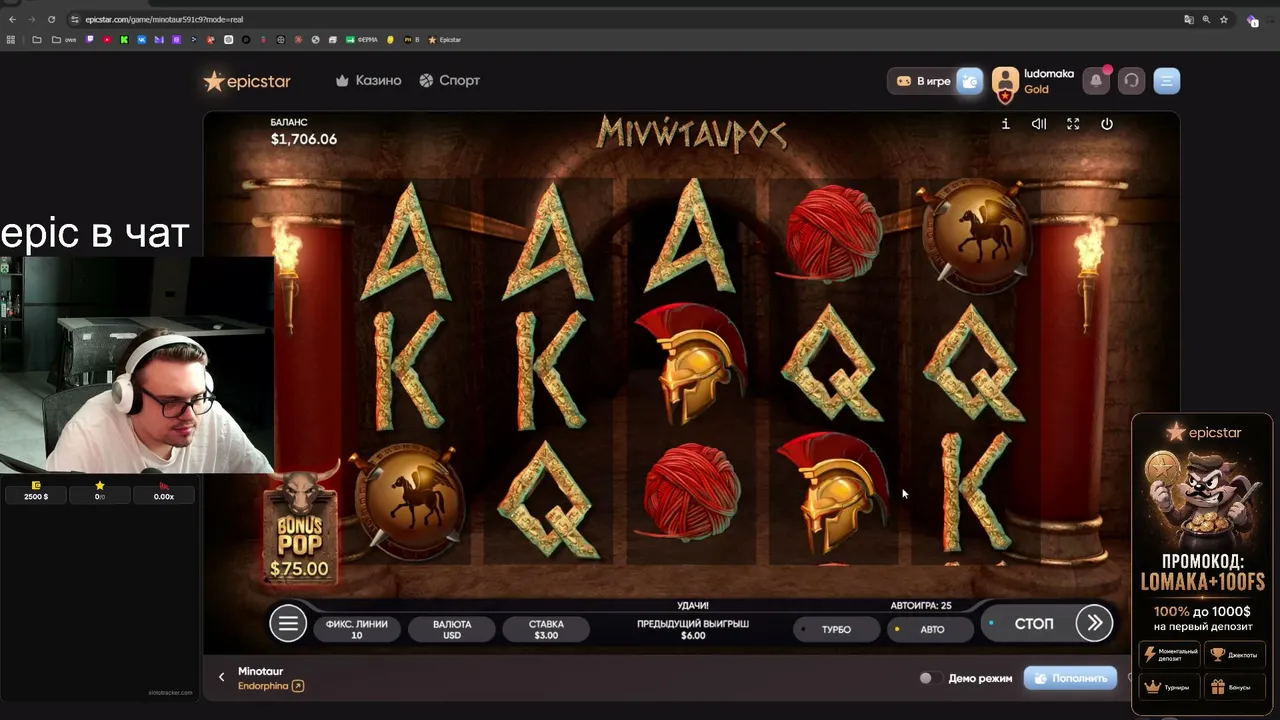This screenshot has width=1280, height=720.
Task: Open the Endorphina provider link icon
Action: point(297,686)
